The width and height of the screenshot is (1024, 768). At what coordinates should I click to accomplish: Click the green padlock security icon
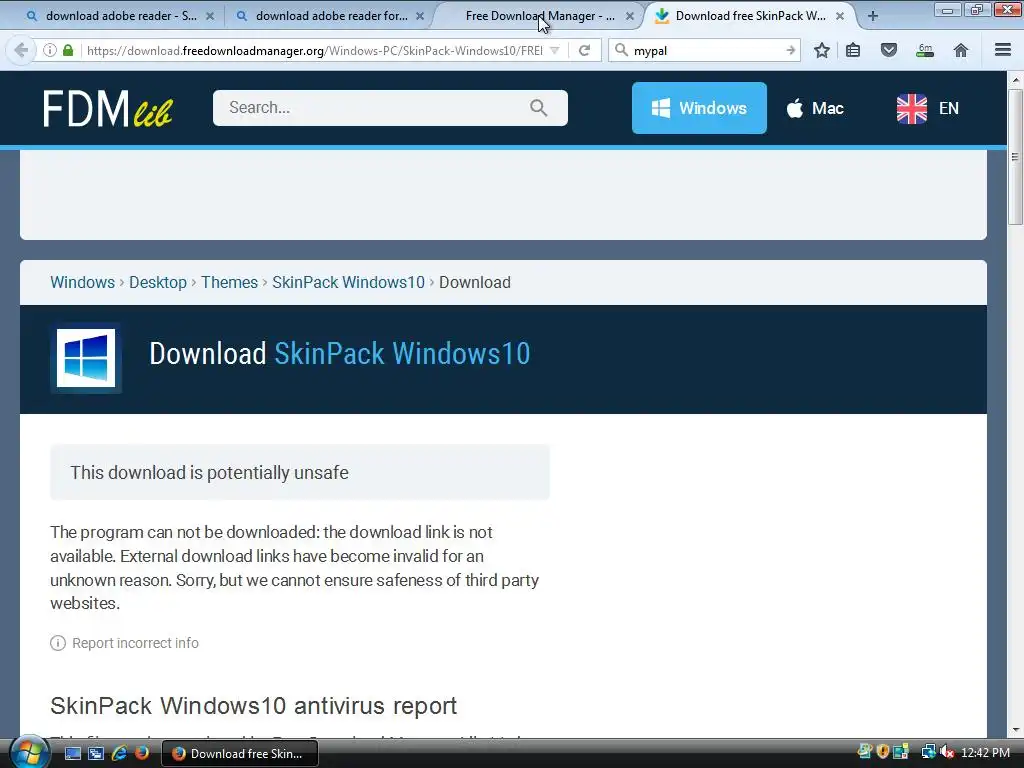click(x=68, y=50)
